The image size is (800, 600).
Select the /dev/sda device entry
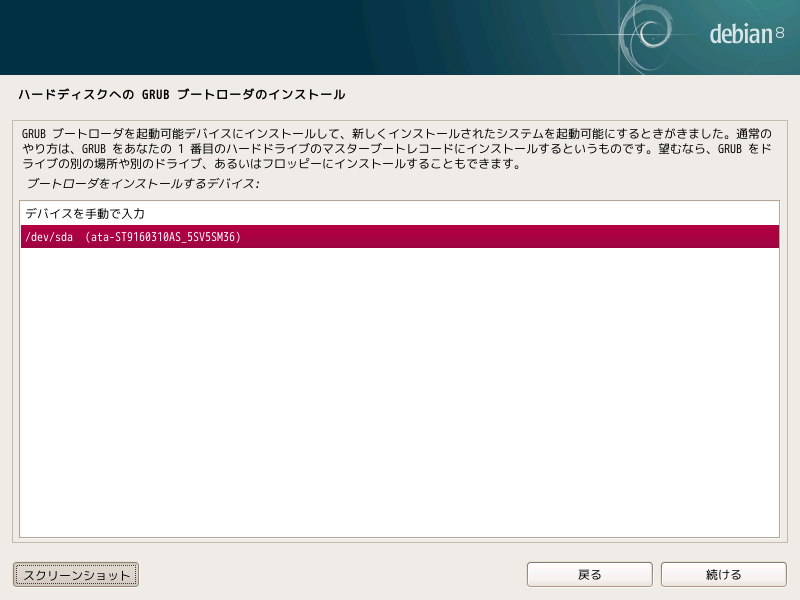tap(42, 237)
